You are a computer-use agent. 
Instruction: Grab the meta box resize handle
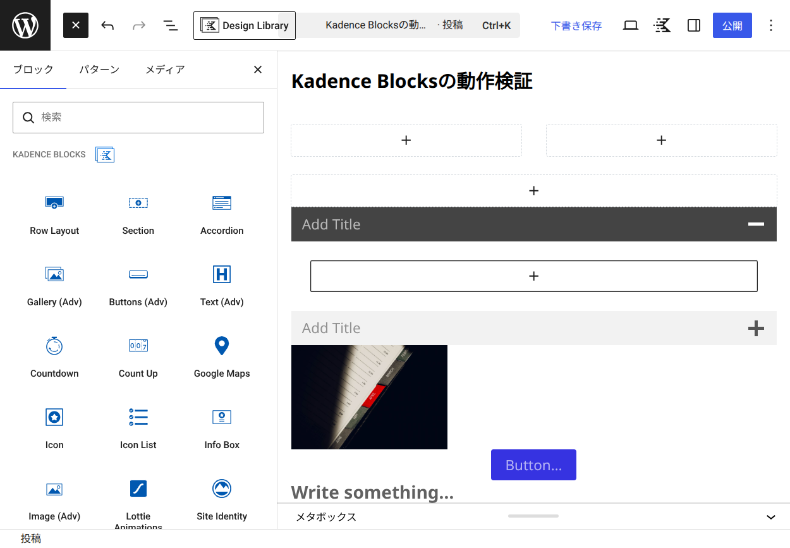tap(534, 516)
